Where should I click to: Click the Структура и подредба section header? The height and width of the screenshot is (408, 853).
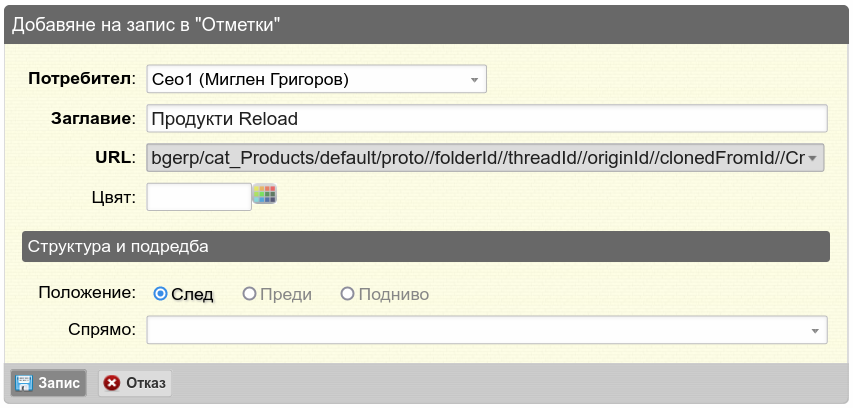426,246
